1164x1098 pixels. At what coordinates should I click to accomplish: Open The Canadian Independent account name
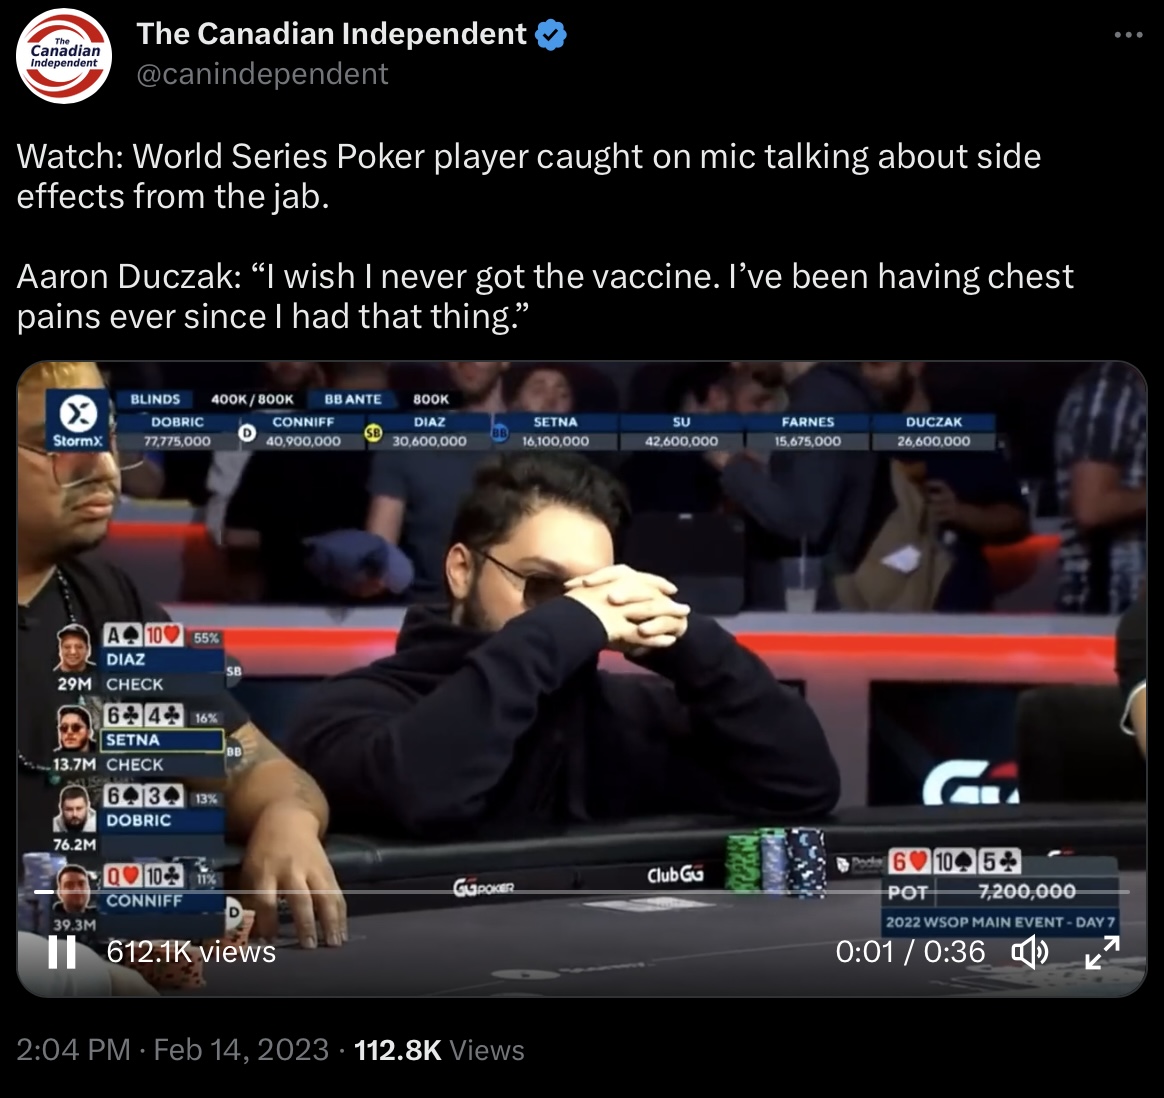(331, 34)
